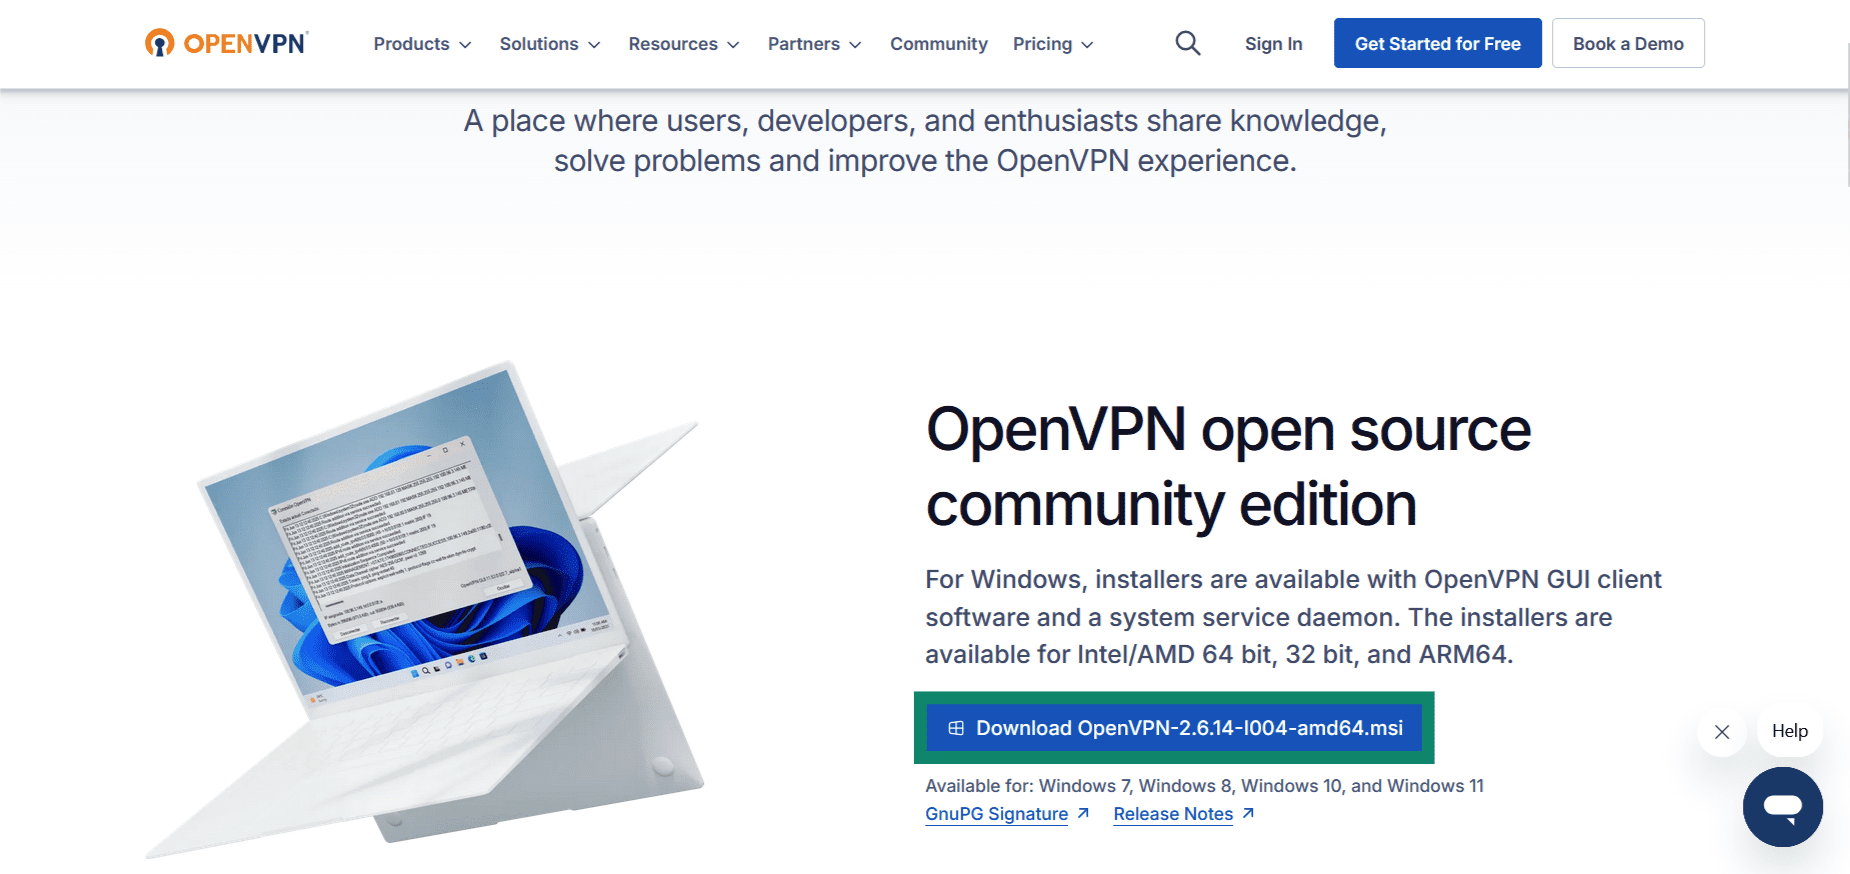Open the GnuPG Signature link
The height and width of the screenshot is (874, 1850).
coord(1007,814)
